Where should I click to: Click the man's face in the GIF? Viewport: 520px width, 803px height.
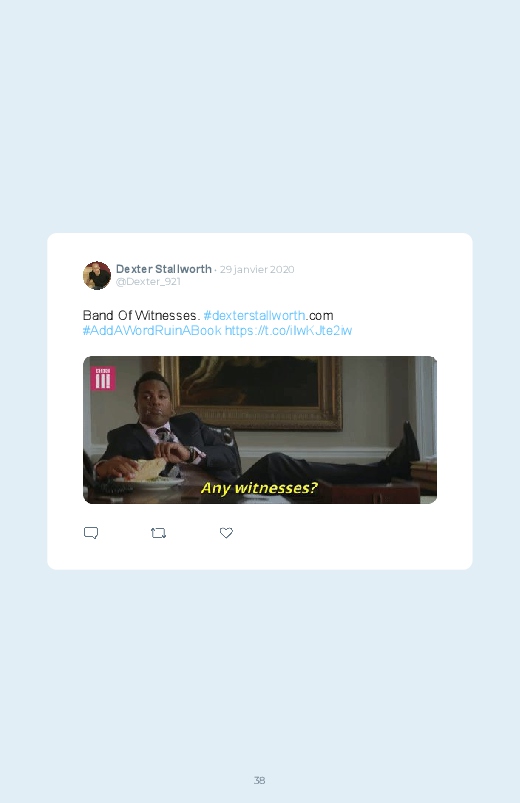150,396
